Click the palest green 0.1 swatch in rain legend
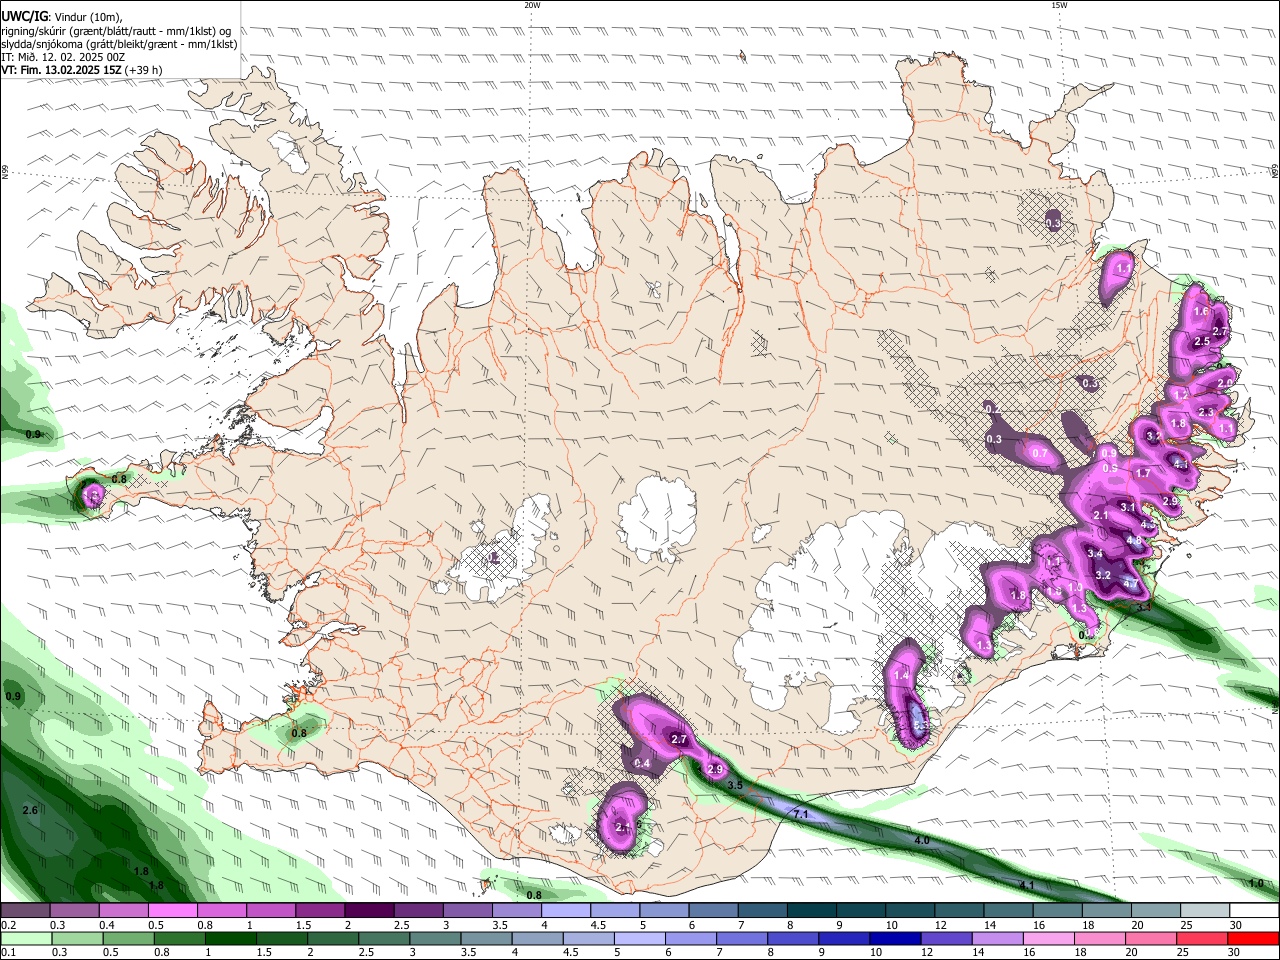Screen dimensions: 1280x960 24,938
